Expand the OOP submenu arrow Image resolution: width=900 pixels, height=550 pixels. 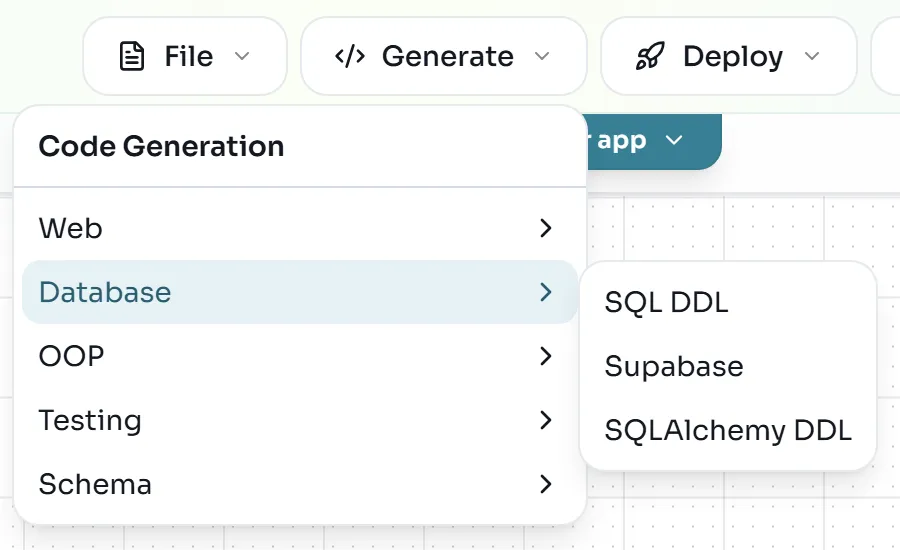tap(546, 356)
